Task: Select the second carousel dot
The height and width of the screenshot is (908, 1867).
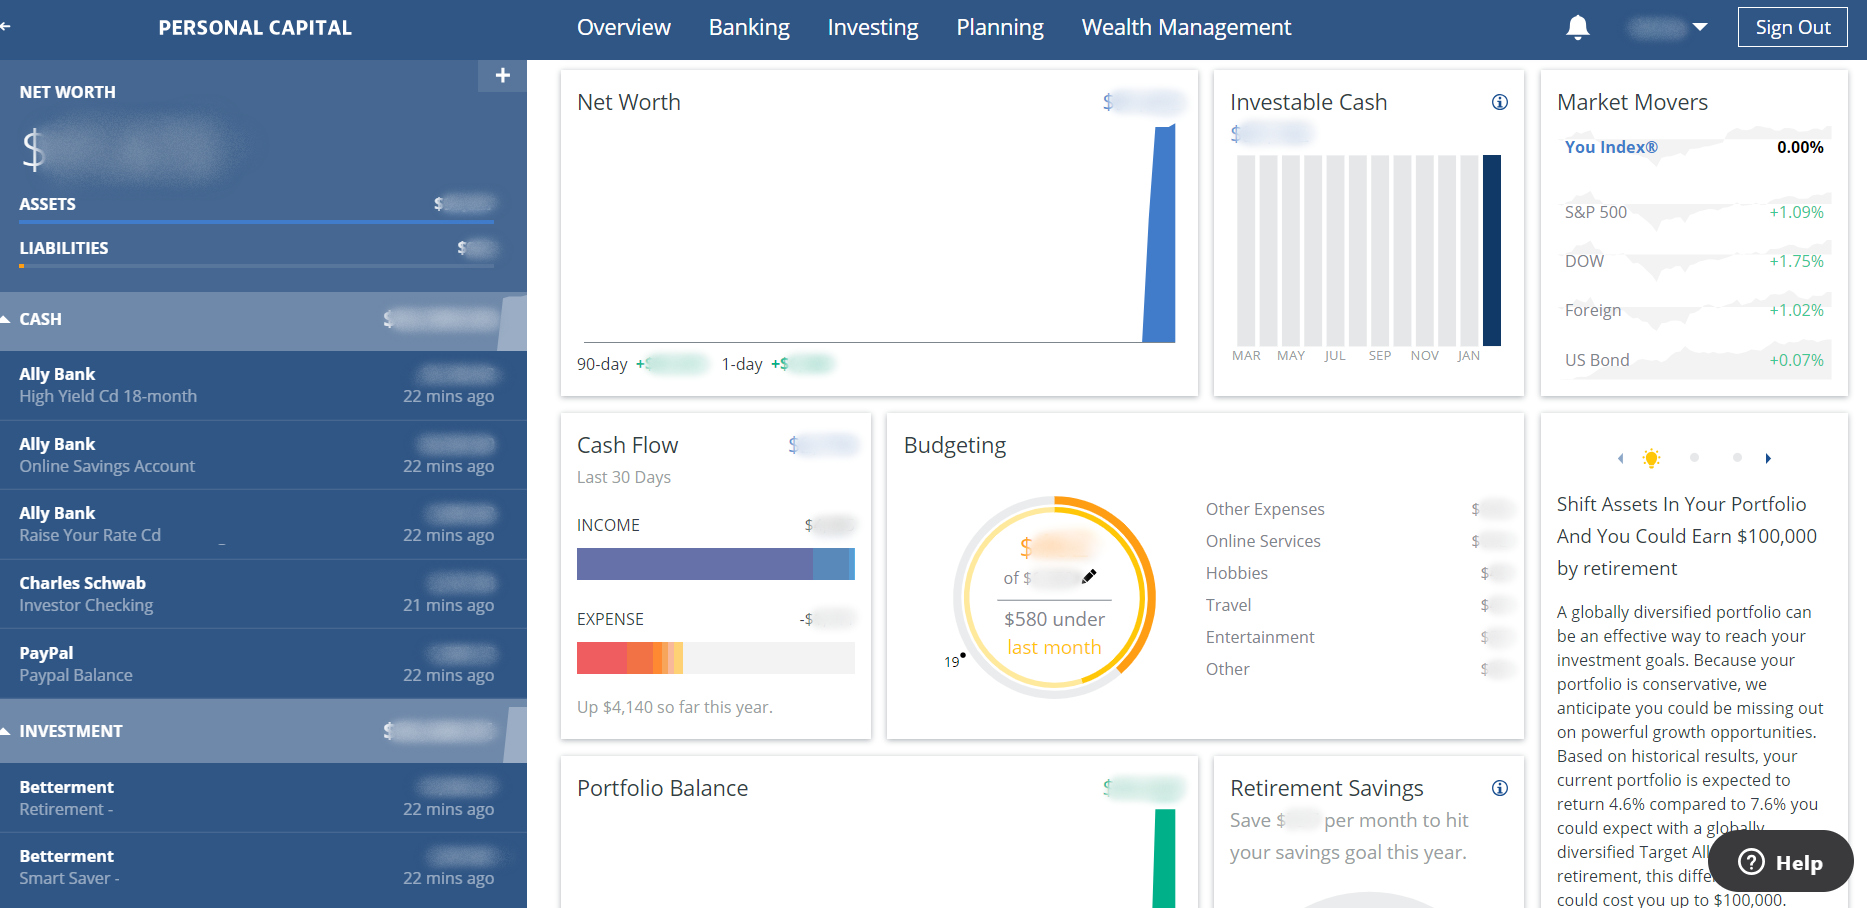Action: click(1694, 458)
